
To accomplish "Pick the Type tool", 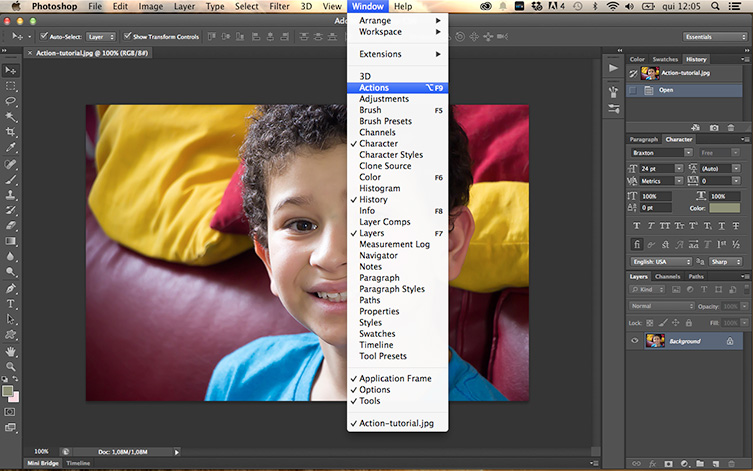I will point(11,303).
